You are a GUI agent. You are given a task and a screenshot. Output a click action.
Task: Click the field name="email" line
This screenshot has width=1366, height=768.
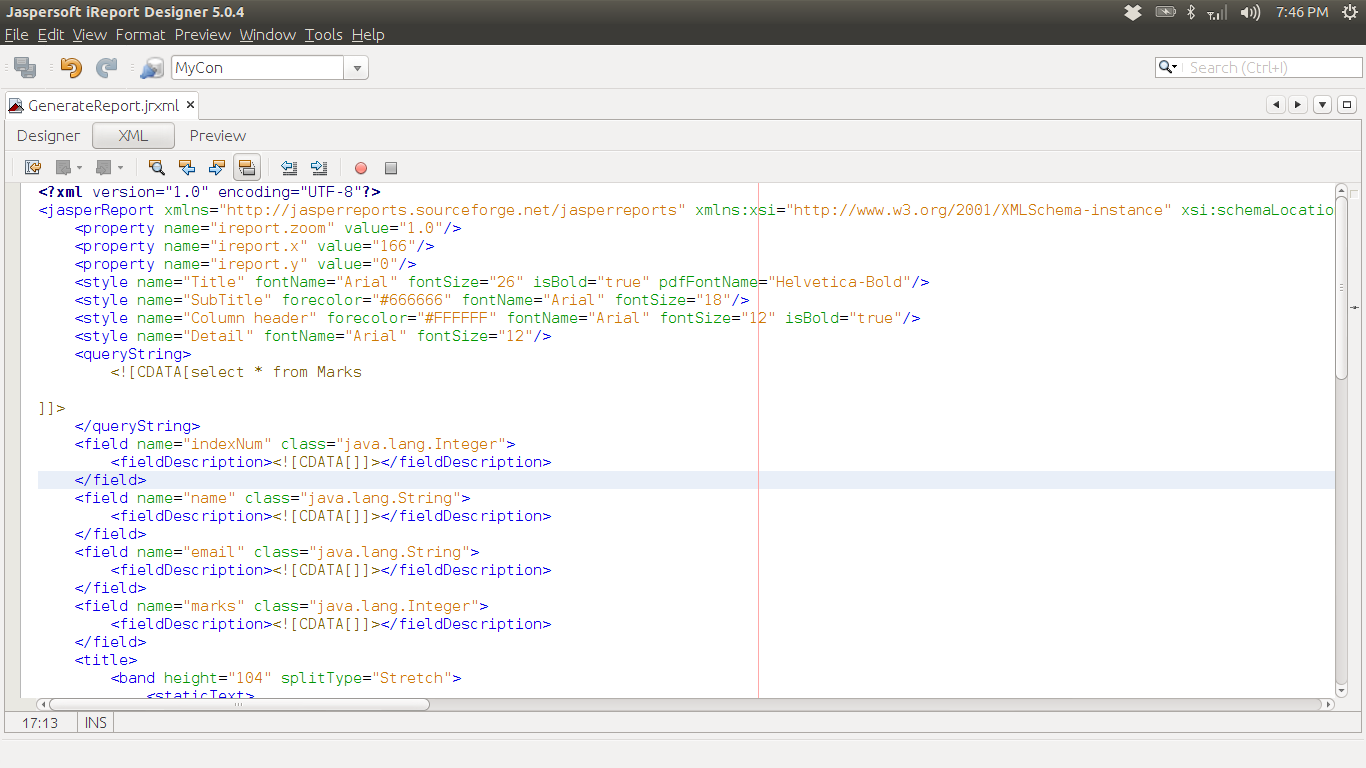[x=277, y=552]
